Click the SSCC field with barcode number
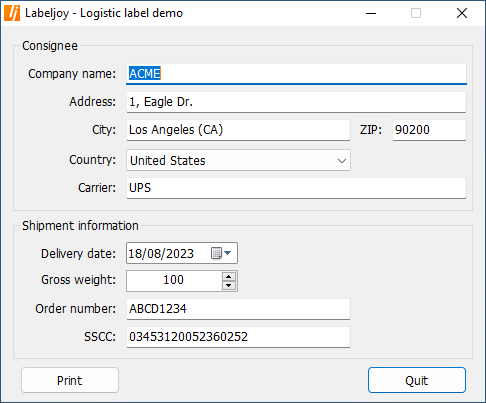 [238, 337]
